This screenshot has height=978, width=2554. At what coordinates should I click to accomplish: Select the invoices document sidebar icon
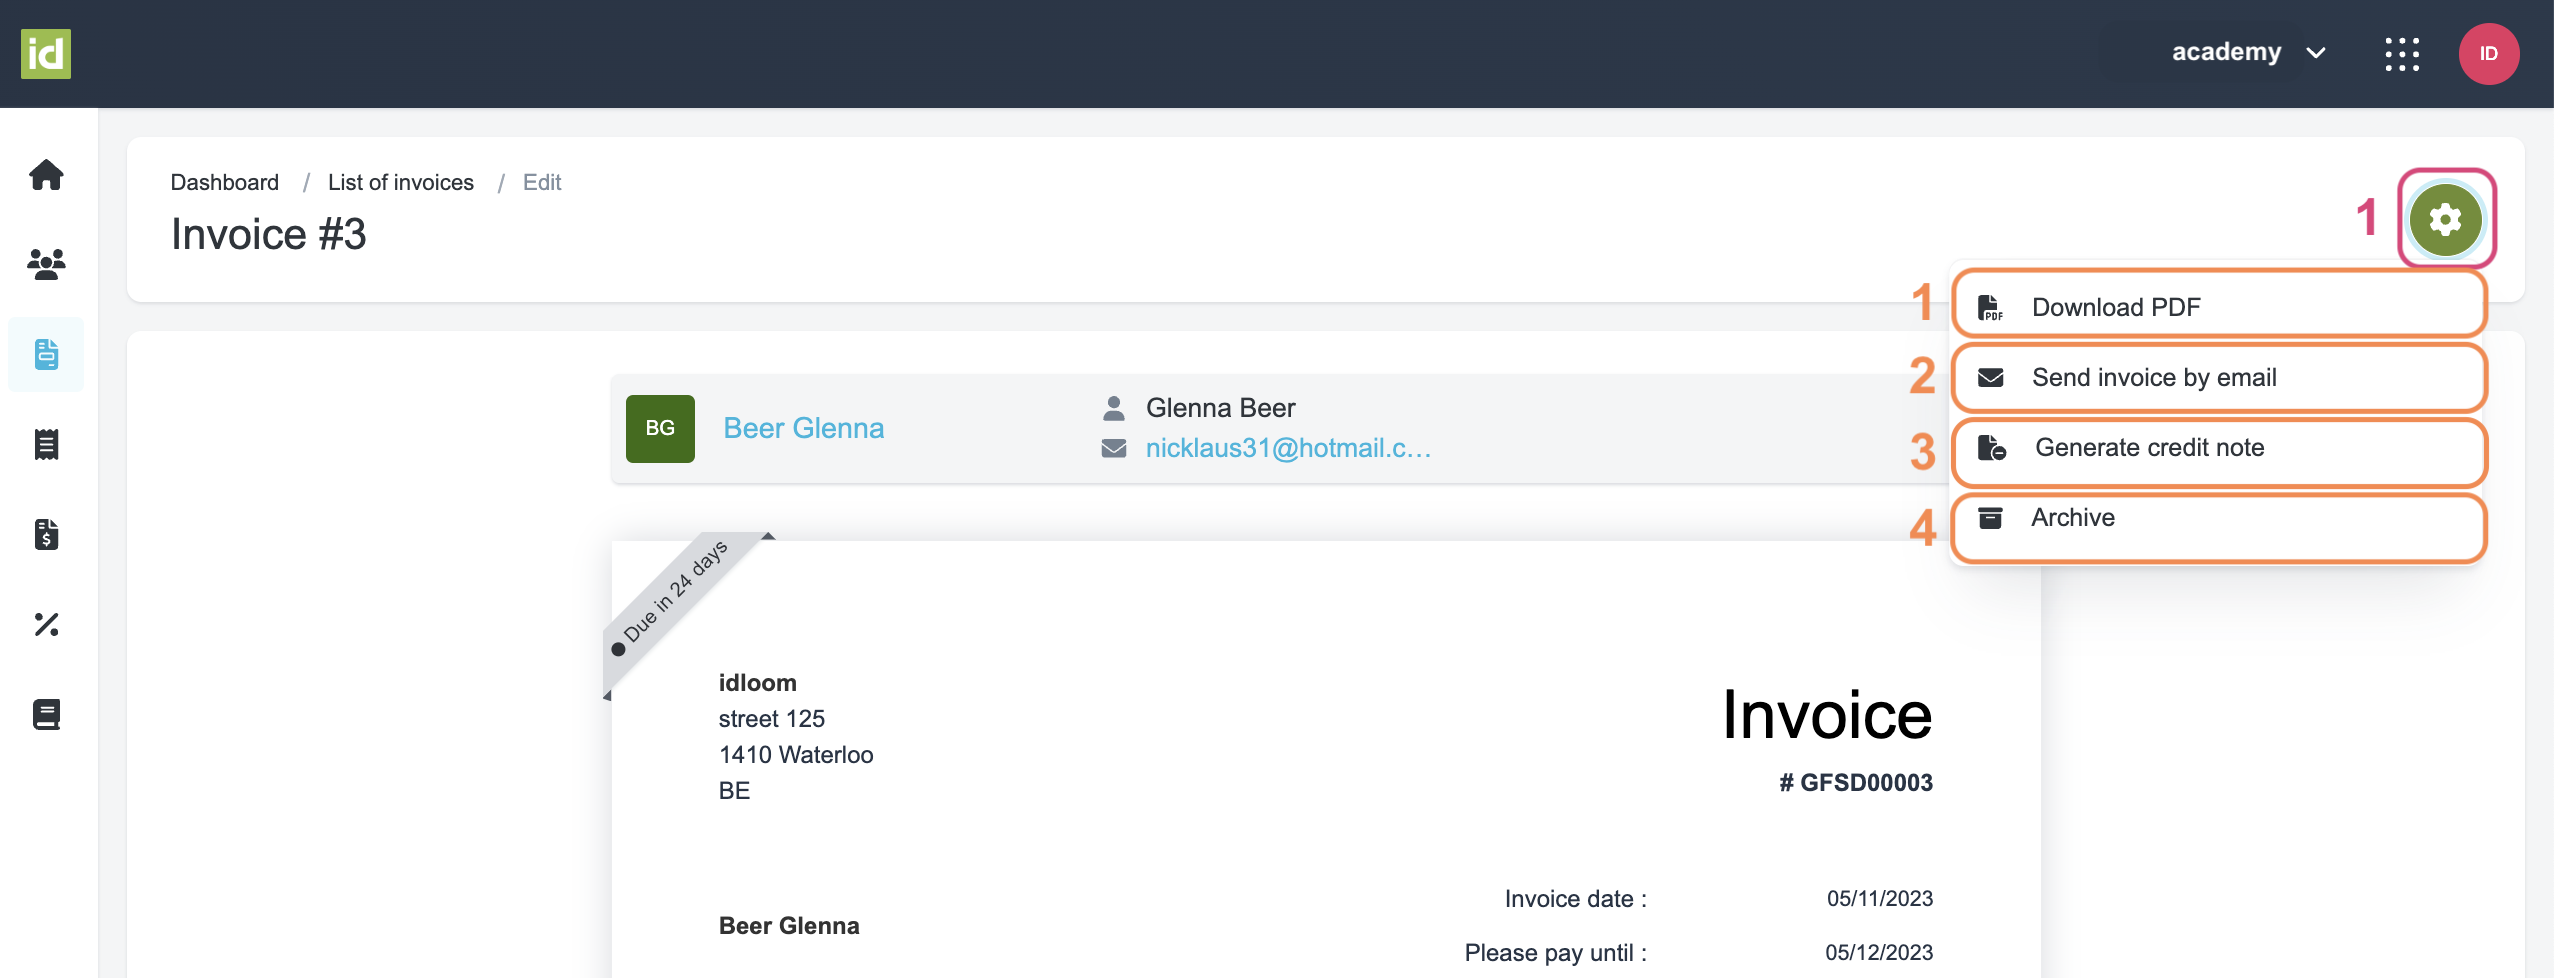tap(46, 354)
